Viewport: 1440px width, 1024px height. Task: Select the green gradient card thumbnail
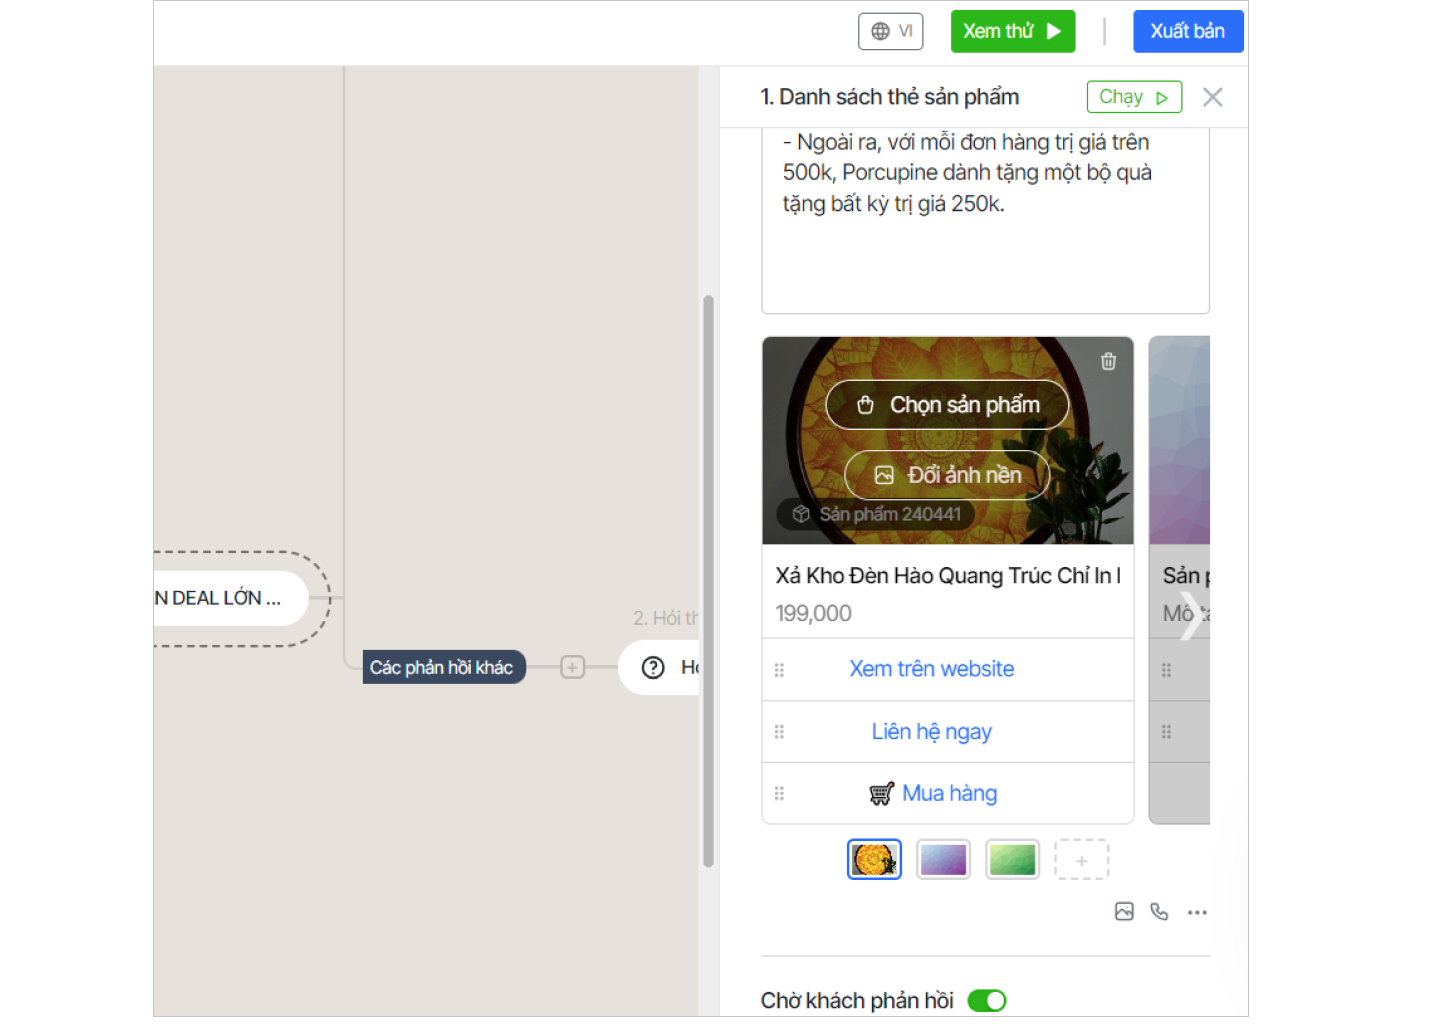1012,860
